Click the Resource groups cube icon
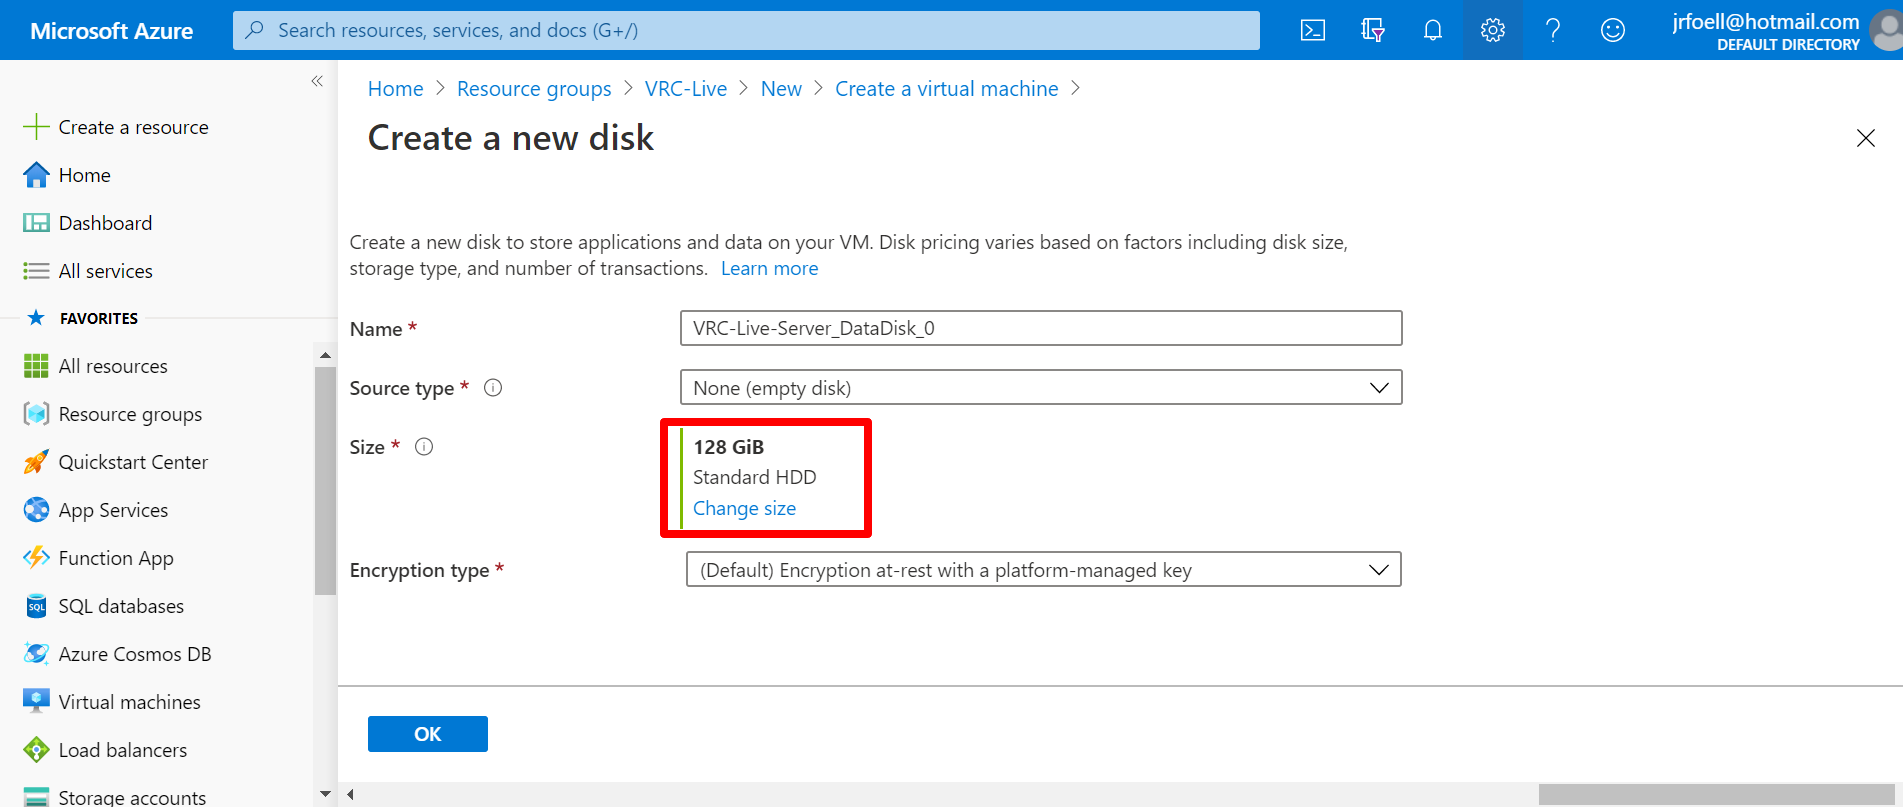The width and height of the screenshot is (1903, 807). tap(36, 414)
